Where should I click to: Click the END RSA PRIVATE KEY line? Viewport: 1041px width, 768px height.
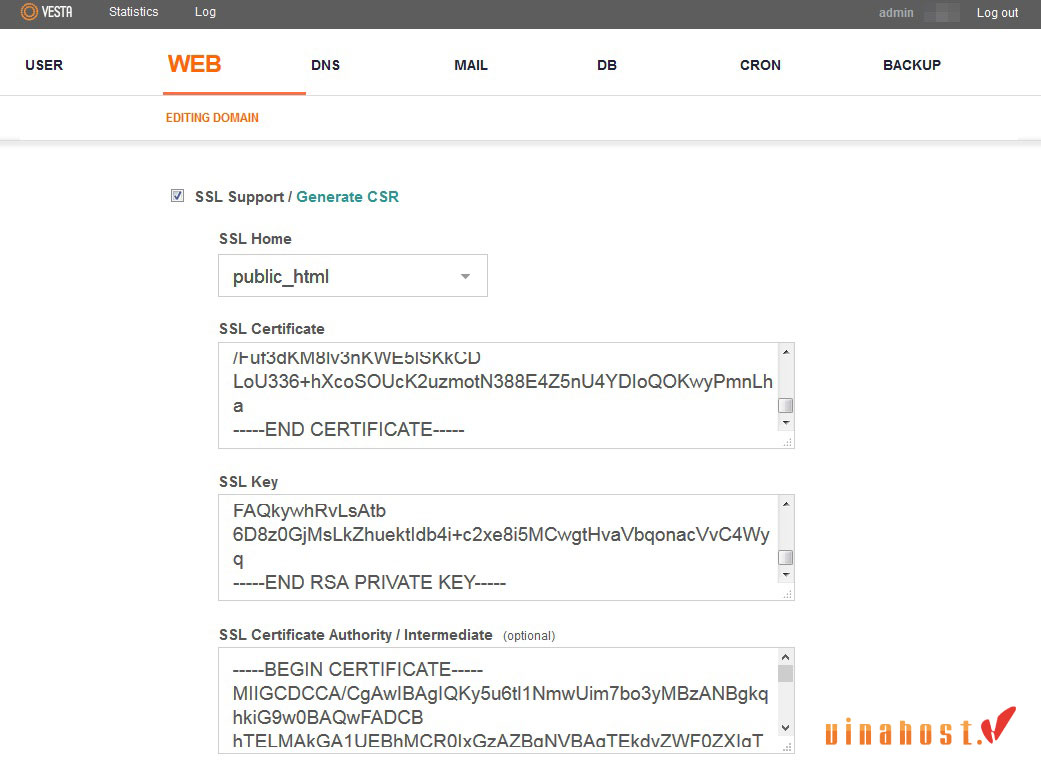point(369,582)
